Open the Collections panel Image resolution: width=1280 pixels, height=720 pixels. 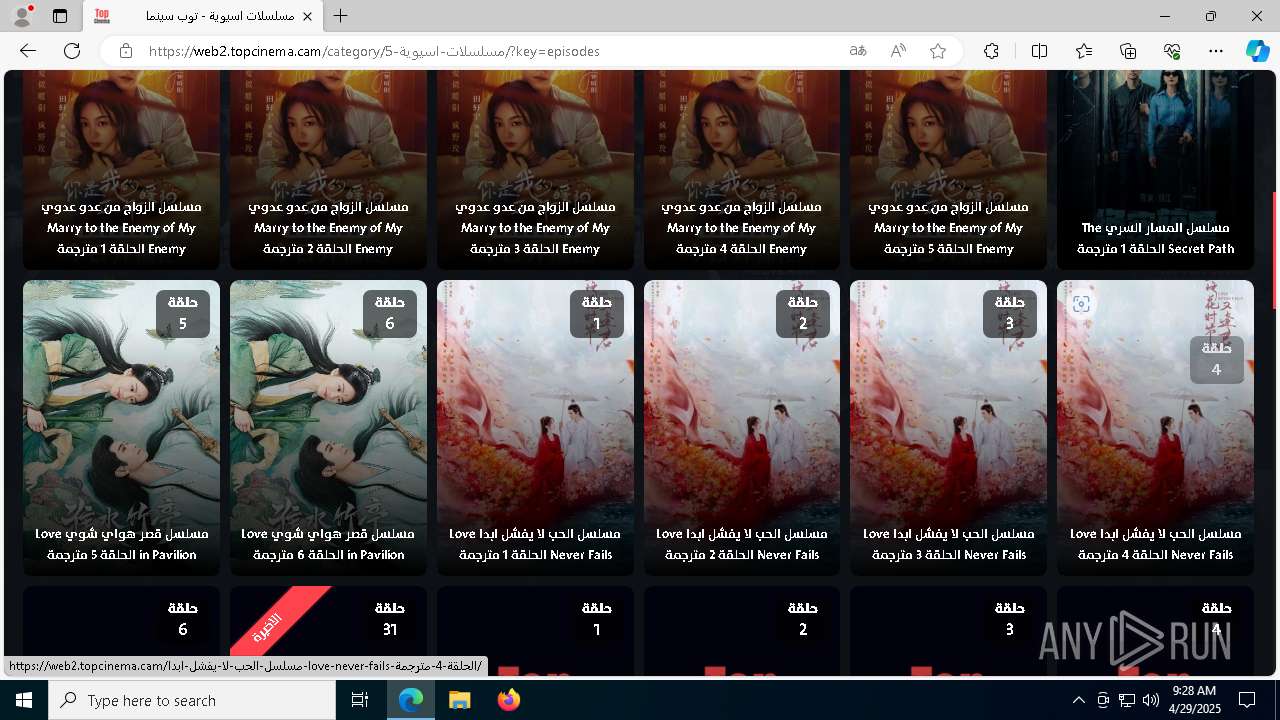coord(1128,51)
